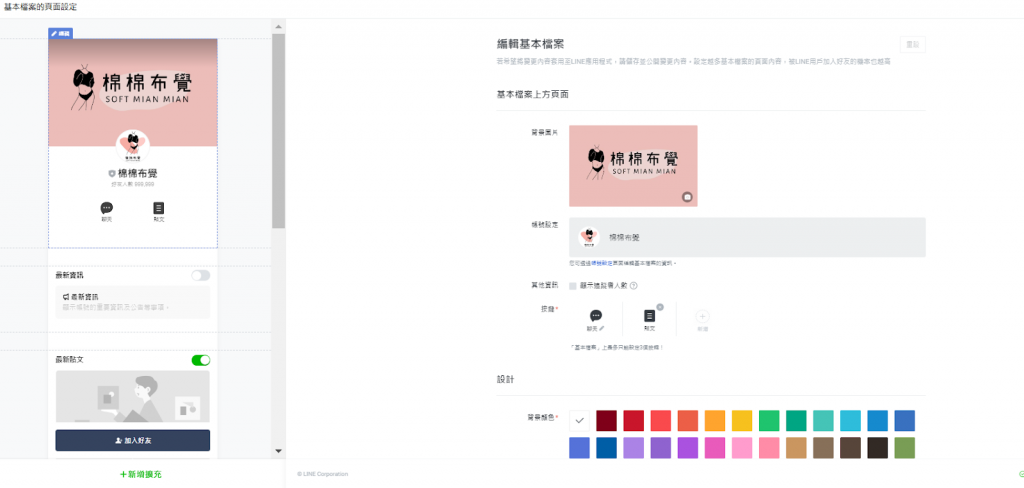This screenshot has width=1024, height=488.
Task: Choose the orange color swatch
Action: click(715, 421)
